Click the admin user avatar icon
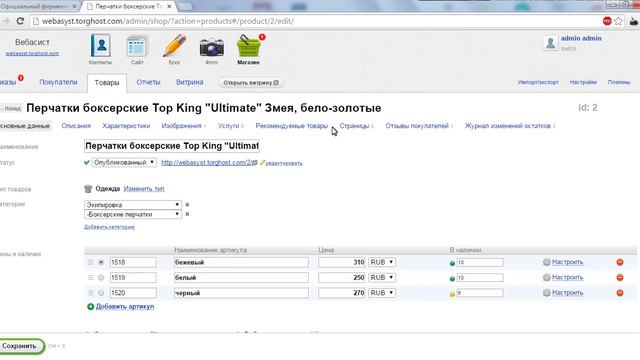 pos(550,43)
